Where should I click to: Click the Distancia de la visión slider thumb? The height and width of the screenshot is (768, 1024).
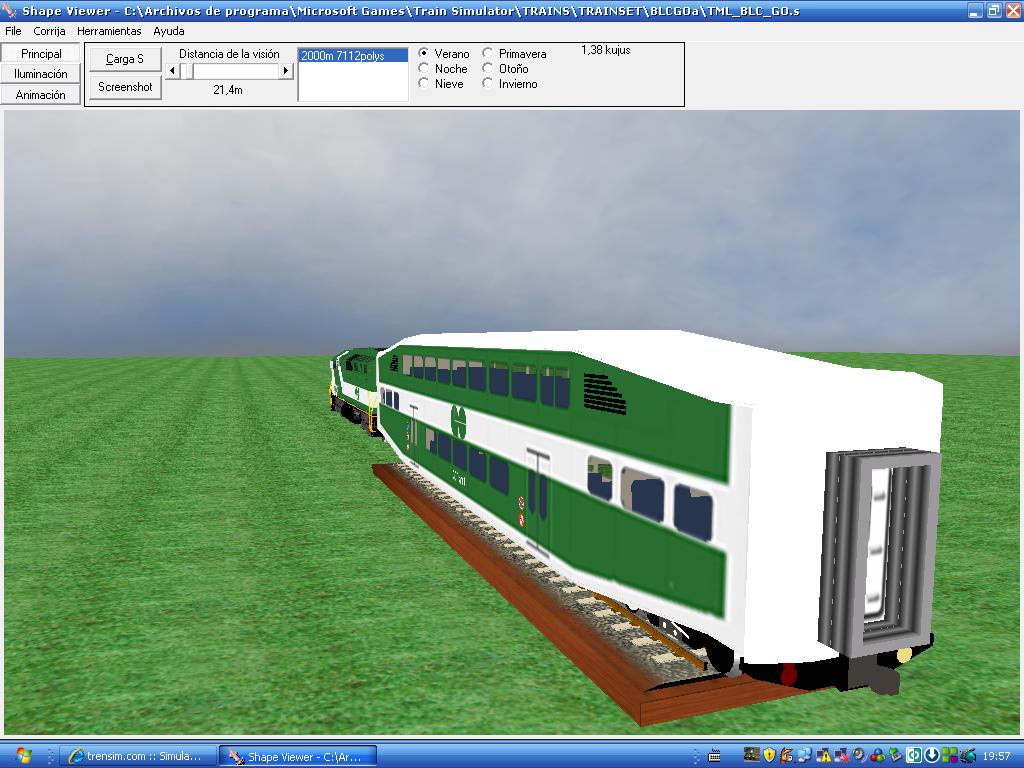tap(186, 71)
